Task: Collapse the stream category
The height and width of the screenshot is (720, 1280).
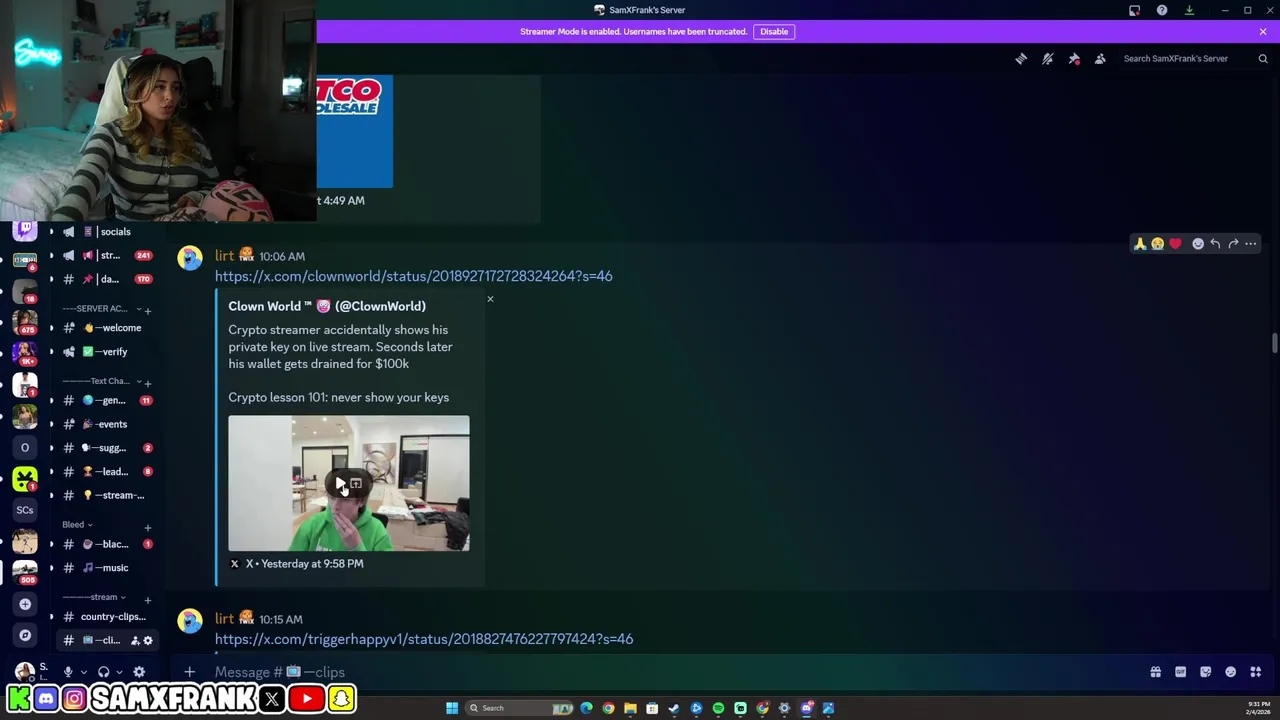Action: (x=94, y=597)
